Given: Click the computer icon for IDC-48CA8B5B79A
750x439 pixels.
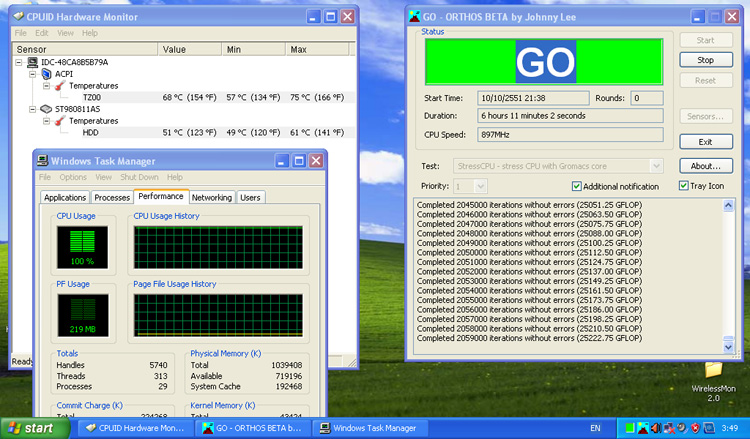Looking at the screenshot, I should 33,62.
